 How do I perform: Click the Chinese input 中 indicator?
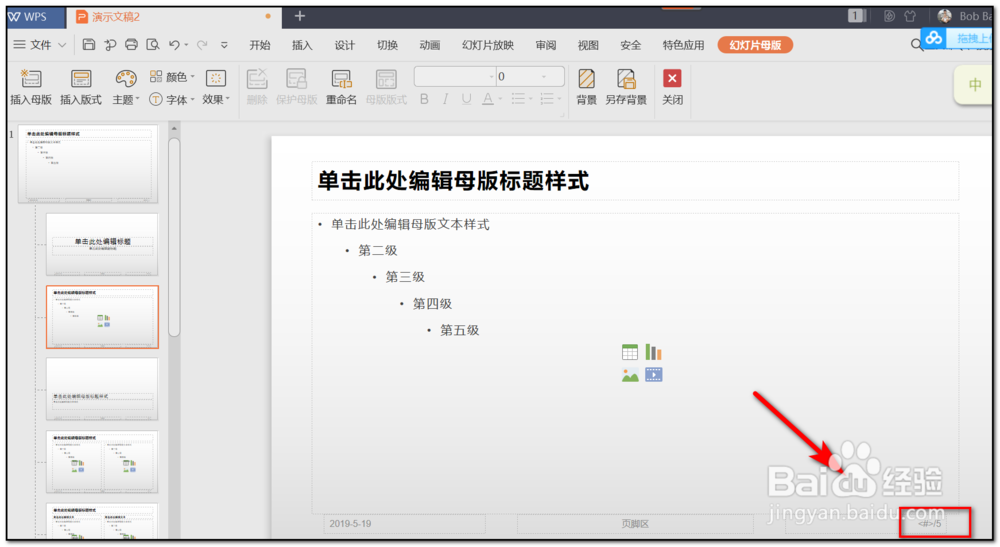pos(974,85)
